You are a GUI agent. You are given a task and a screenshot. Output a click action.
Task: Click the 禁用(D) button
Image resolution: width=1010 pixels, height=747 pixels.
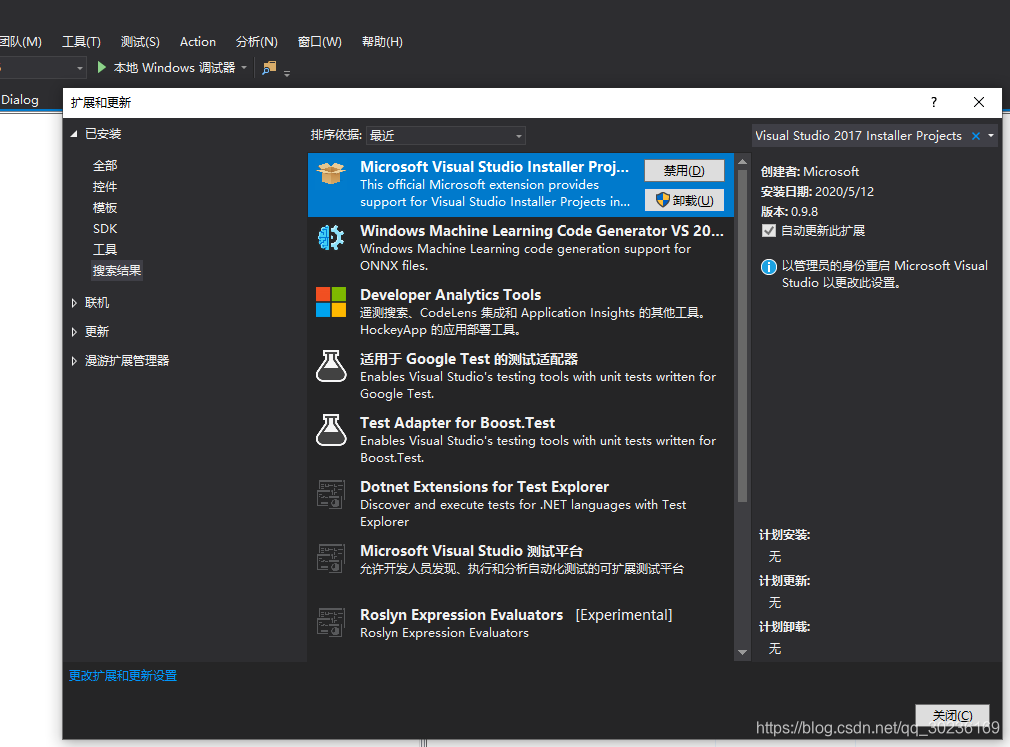pyautogui.click(x=684, y=169)
